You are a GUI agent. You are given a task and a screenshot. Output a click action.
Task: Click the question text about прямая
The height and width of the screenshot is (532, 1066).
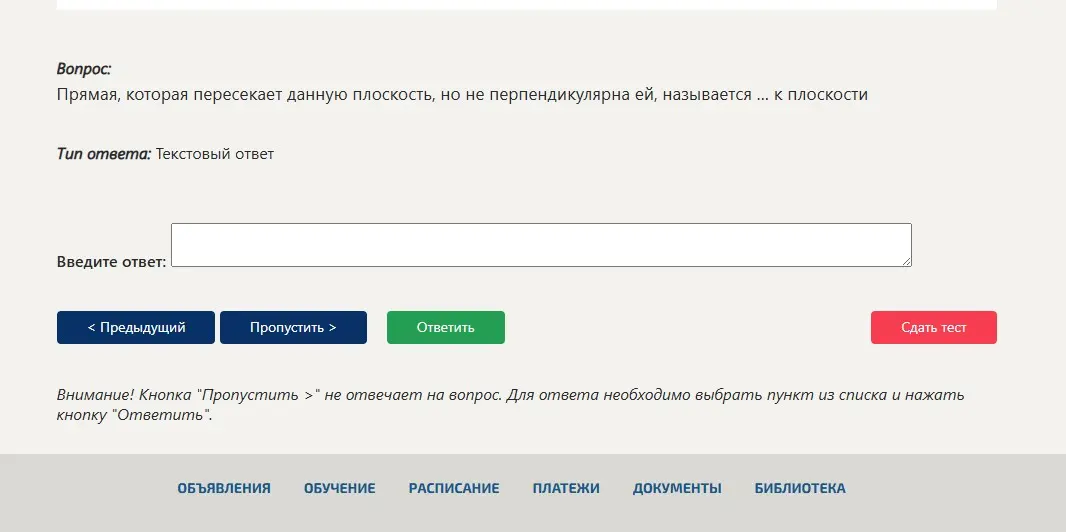[462, 94]
